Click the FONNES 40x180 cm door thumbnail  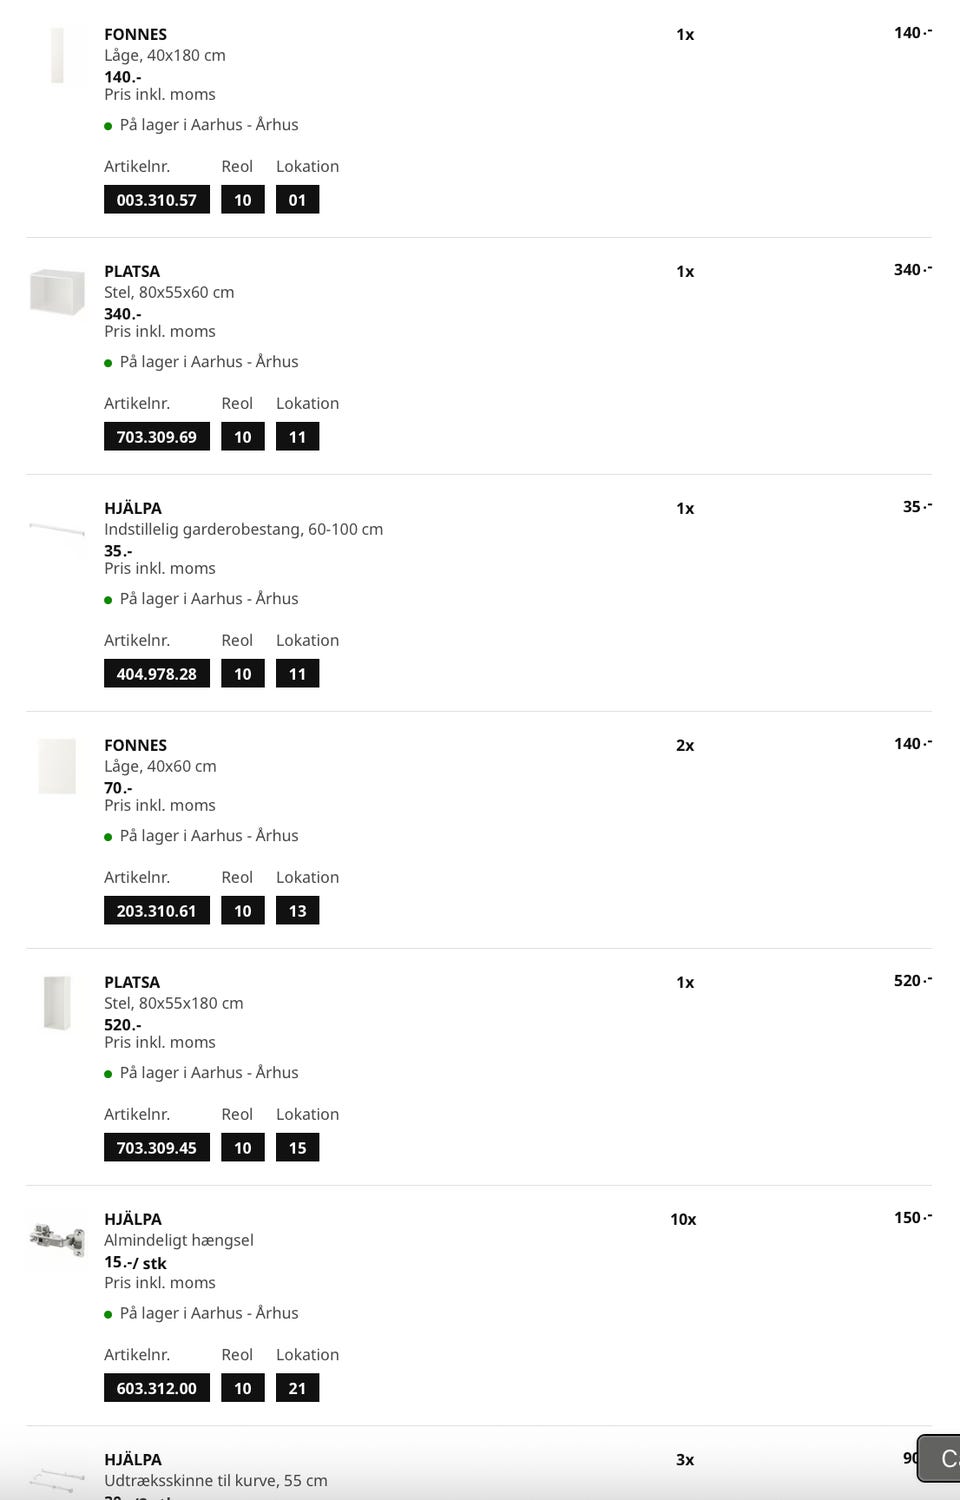(x=57, y=56)
